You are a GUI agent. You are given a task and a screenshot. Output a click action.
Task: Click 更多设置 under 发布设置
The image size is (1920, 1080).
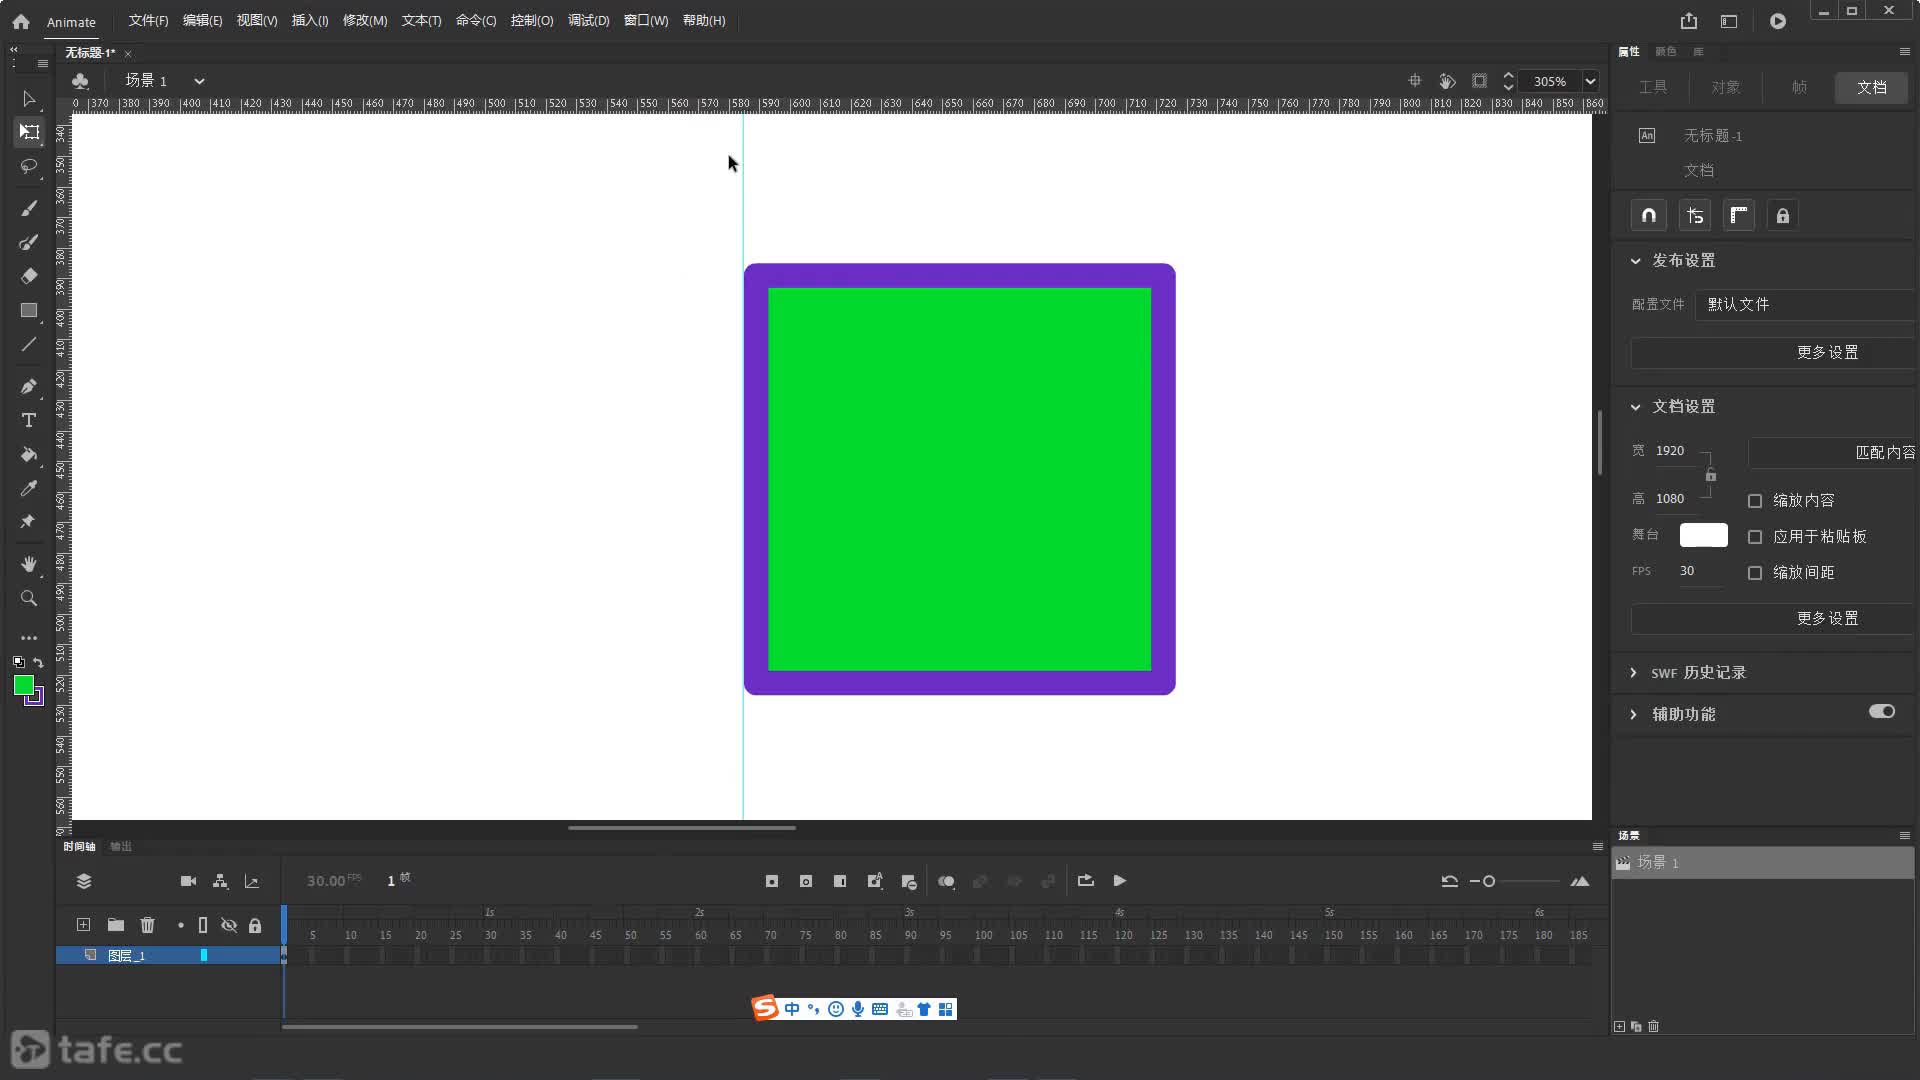pyautogui.click(x=1773, y=352)
